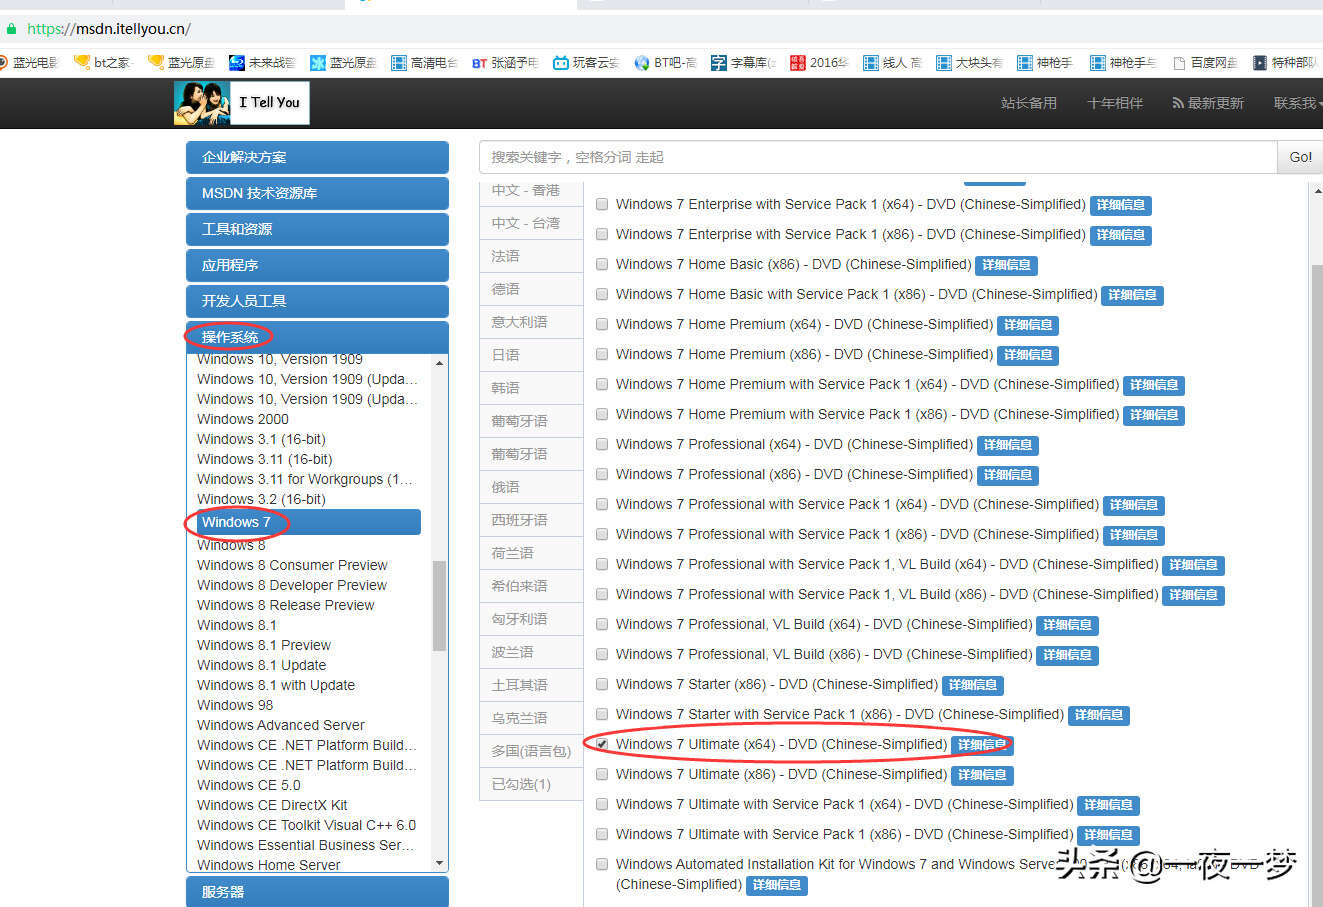Check Windows 7 Professional, VL Build (x64) box
This screenshot has width=1323, height=907.
pyautogui.click(x=602, y=624)
